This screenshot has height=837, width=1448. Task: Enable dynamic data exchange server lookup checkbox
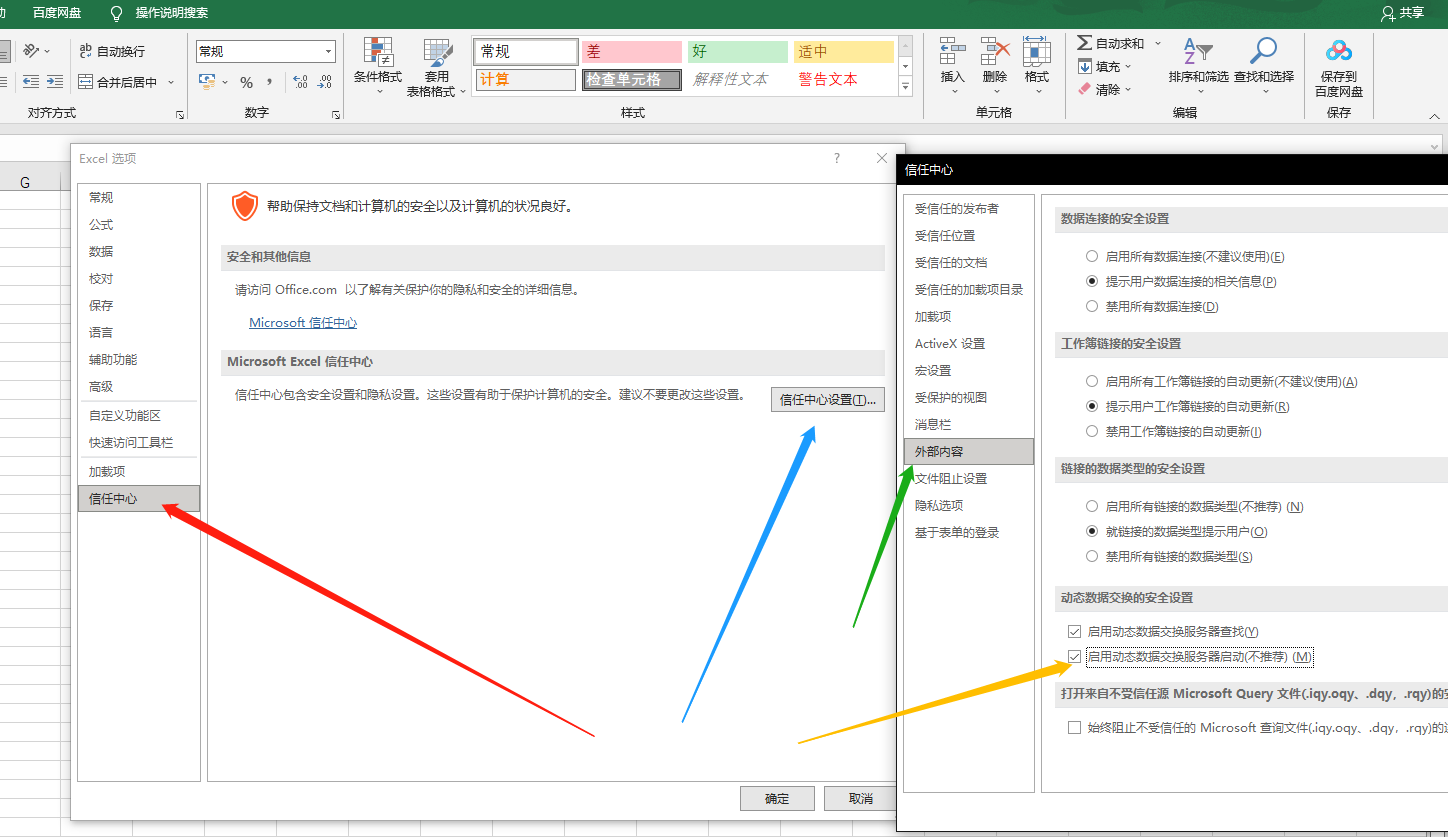(x=1075, y=632)
